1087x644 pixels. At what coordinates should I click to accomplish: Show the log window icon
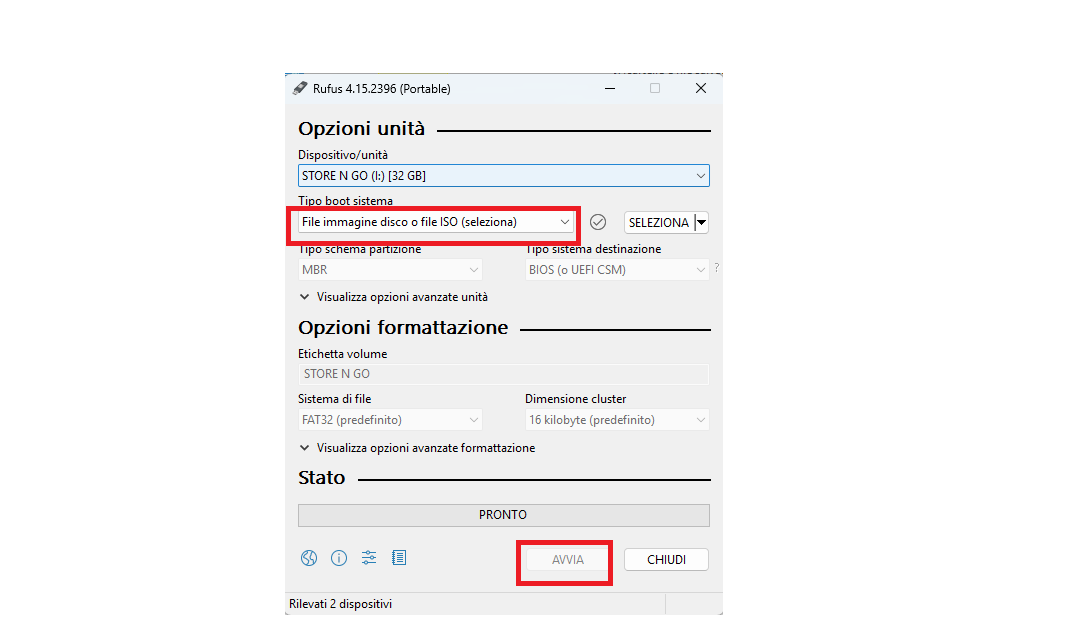pyautogui.click(x=399, y=557)
